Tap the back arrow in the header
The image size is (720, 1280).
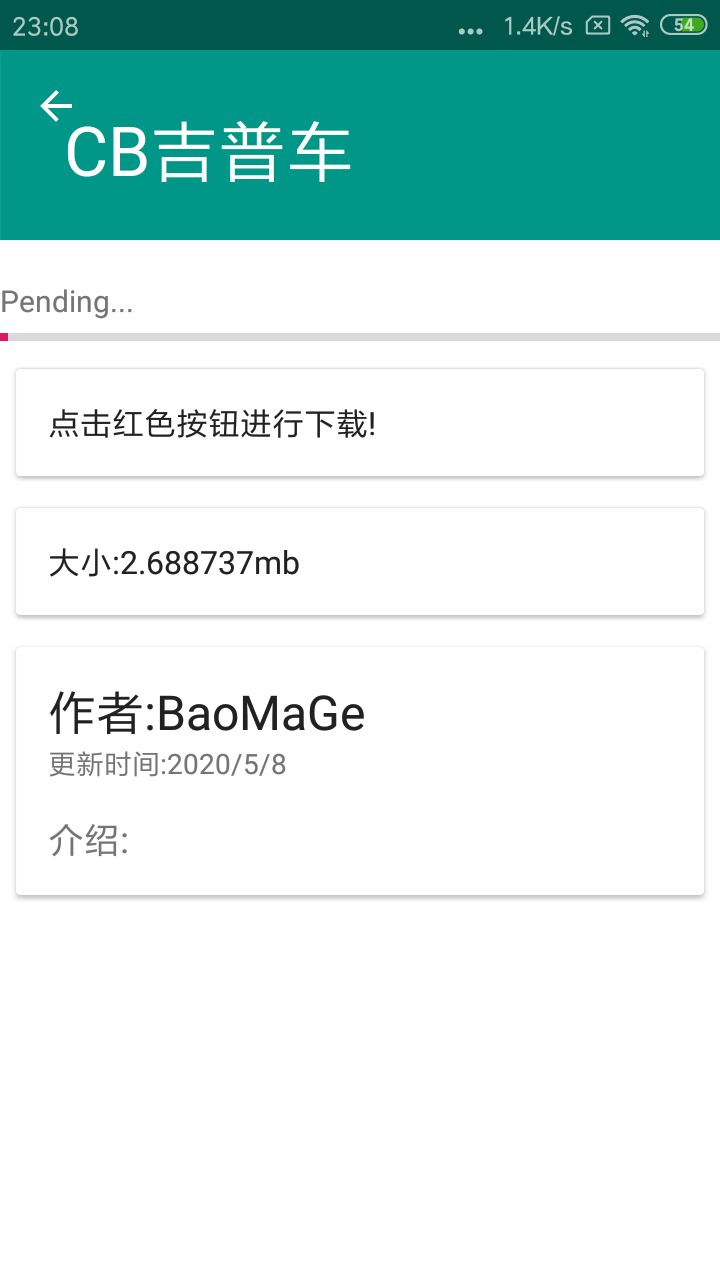tap(56, 105)
